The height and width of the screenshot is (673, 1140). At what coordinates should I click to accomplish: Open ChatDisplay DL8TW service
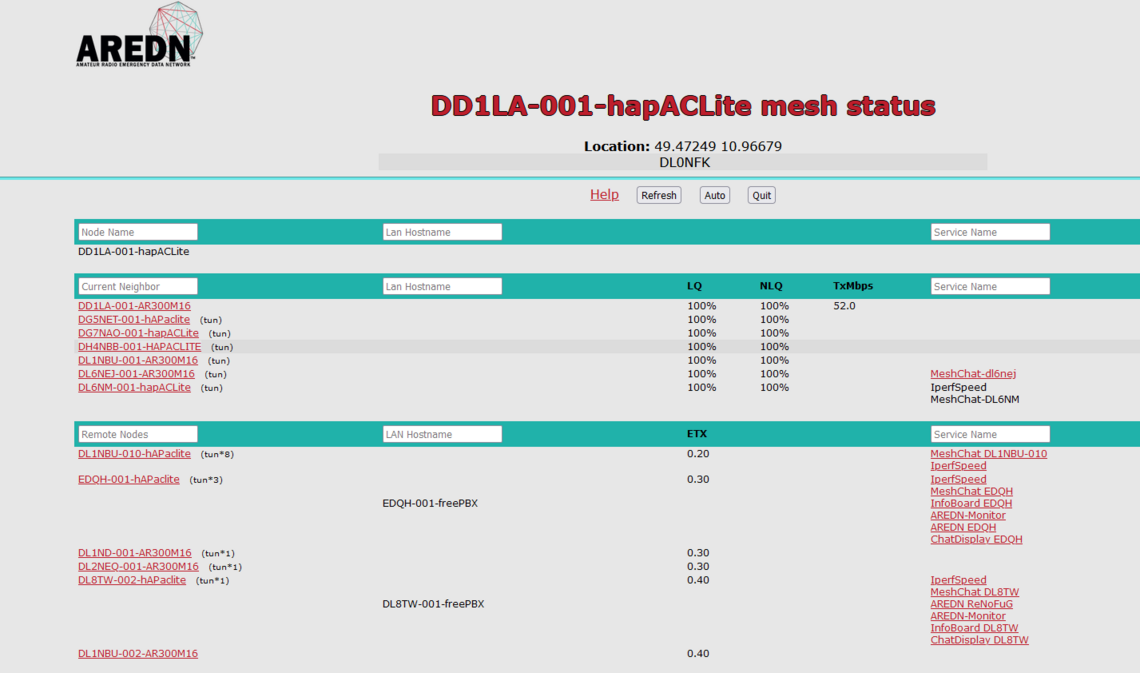tap(980, 641)
